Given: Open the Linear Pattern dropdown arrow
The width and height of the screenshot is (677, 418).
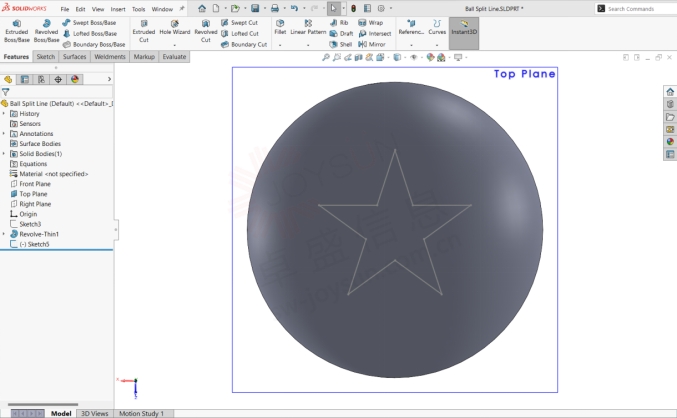Looking at the screenshot, I should [308, 44].
